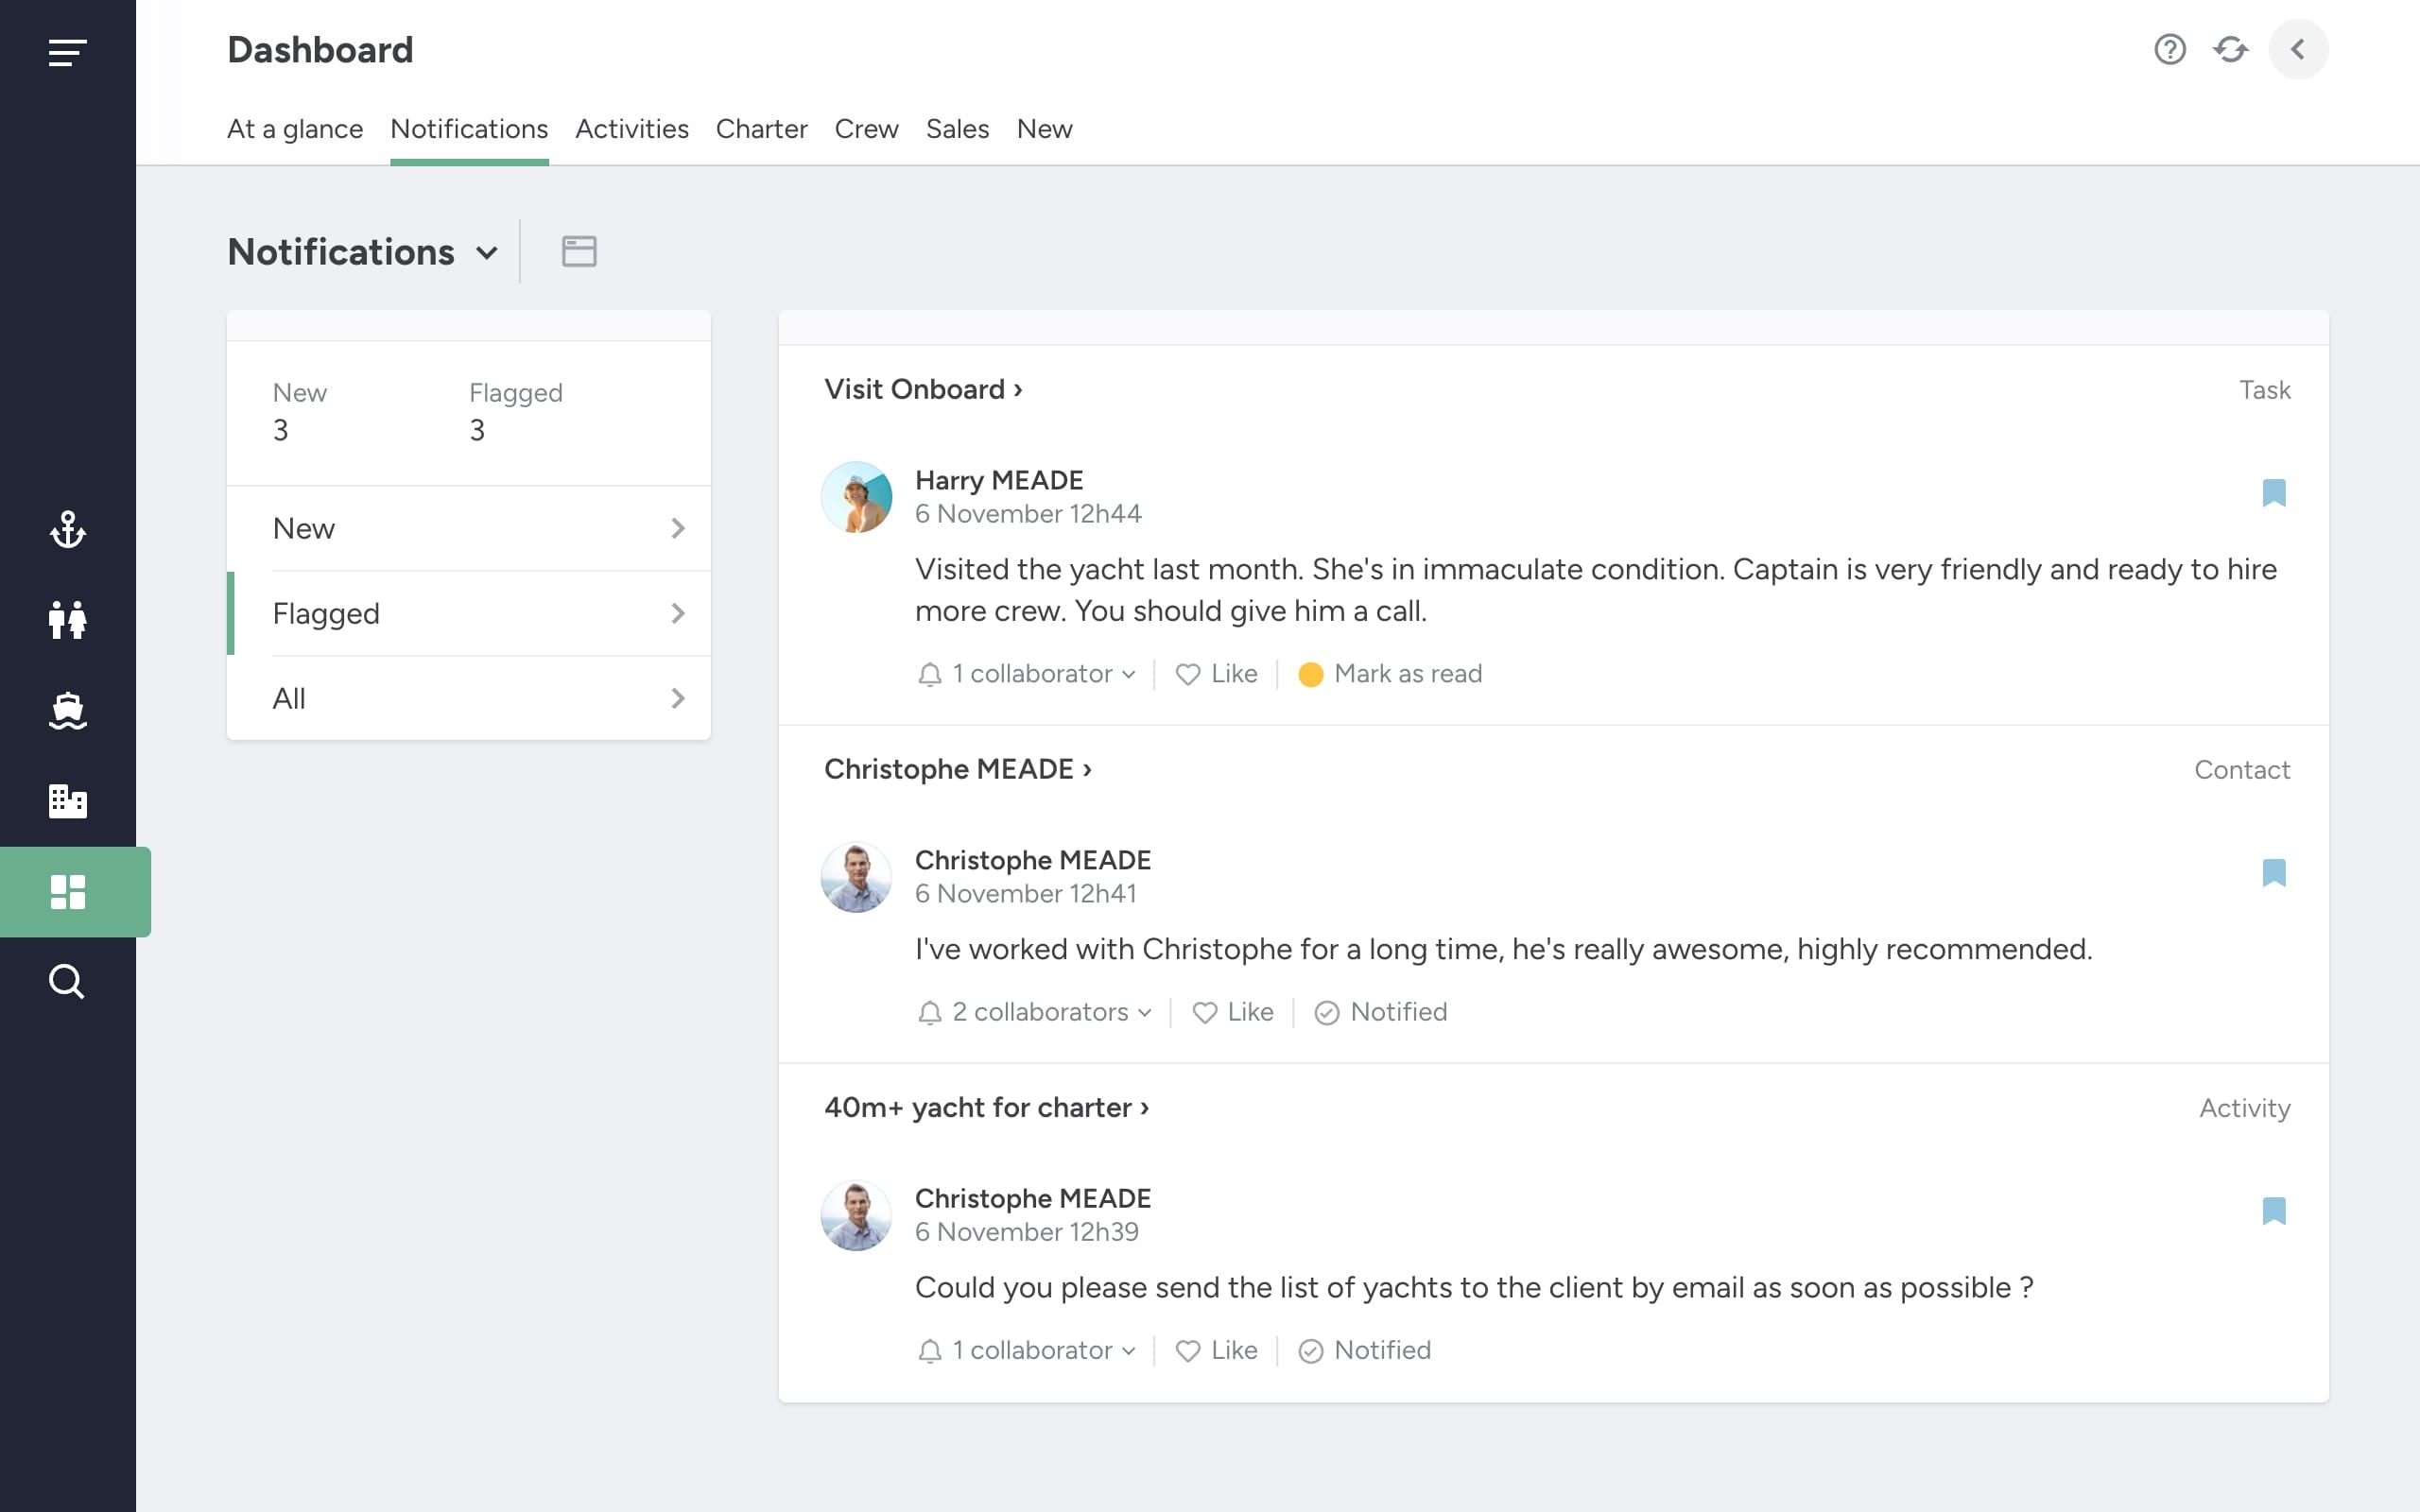Click the anchor icon in sidebar
2420x1512 pixels.
67,529
